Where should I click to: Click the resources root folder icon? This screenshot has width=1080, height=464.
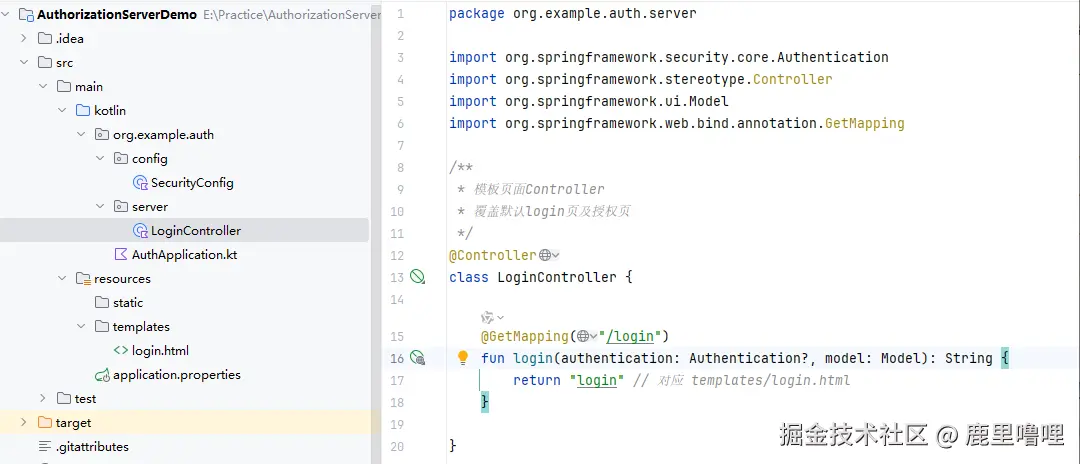[x=83, y=279]
